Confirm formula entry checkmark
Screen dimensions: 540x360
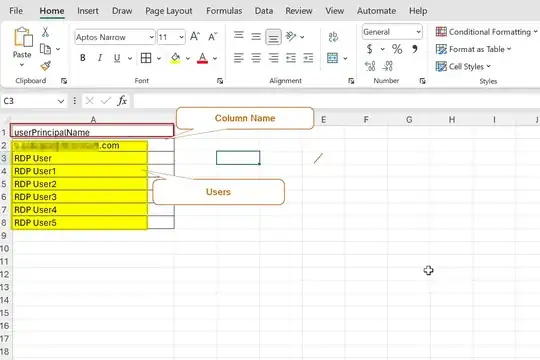(x=106, y=101)
